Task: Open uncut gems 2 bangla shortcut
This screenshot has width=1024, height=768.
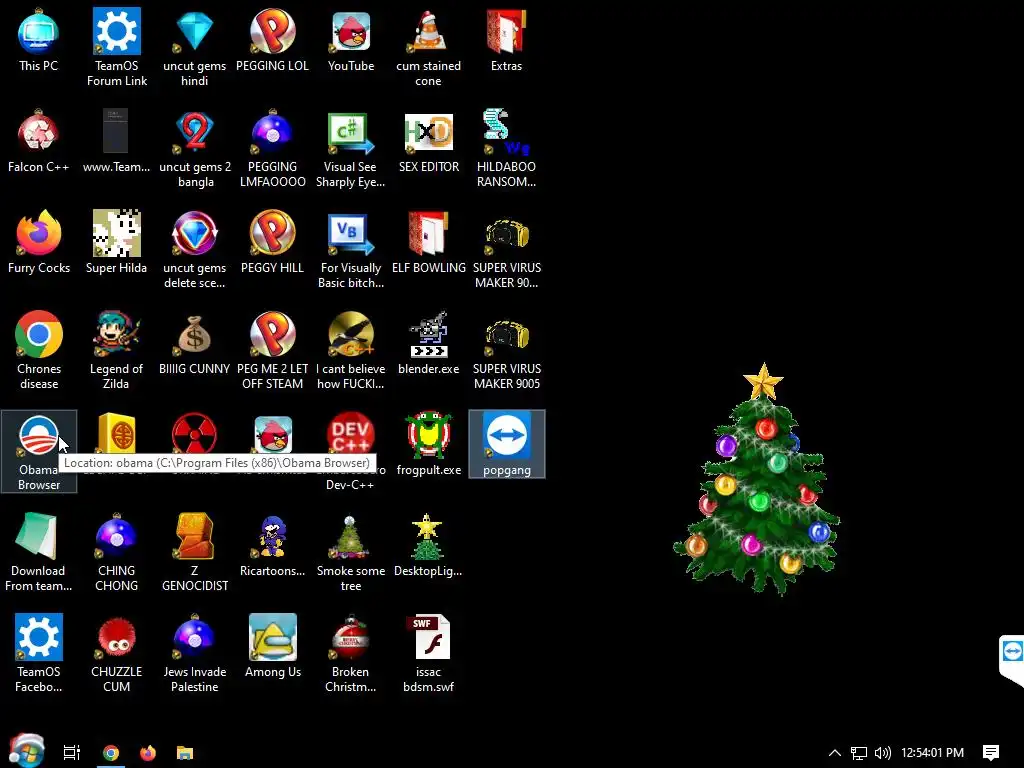Action: pyautogui.click(x=195, y=148)
